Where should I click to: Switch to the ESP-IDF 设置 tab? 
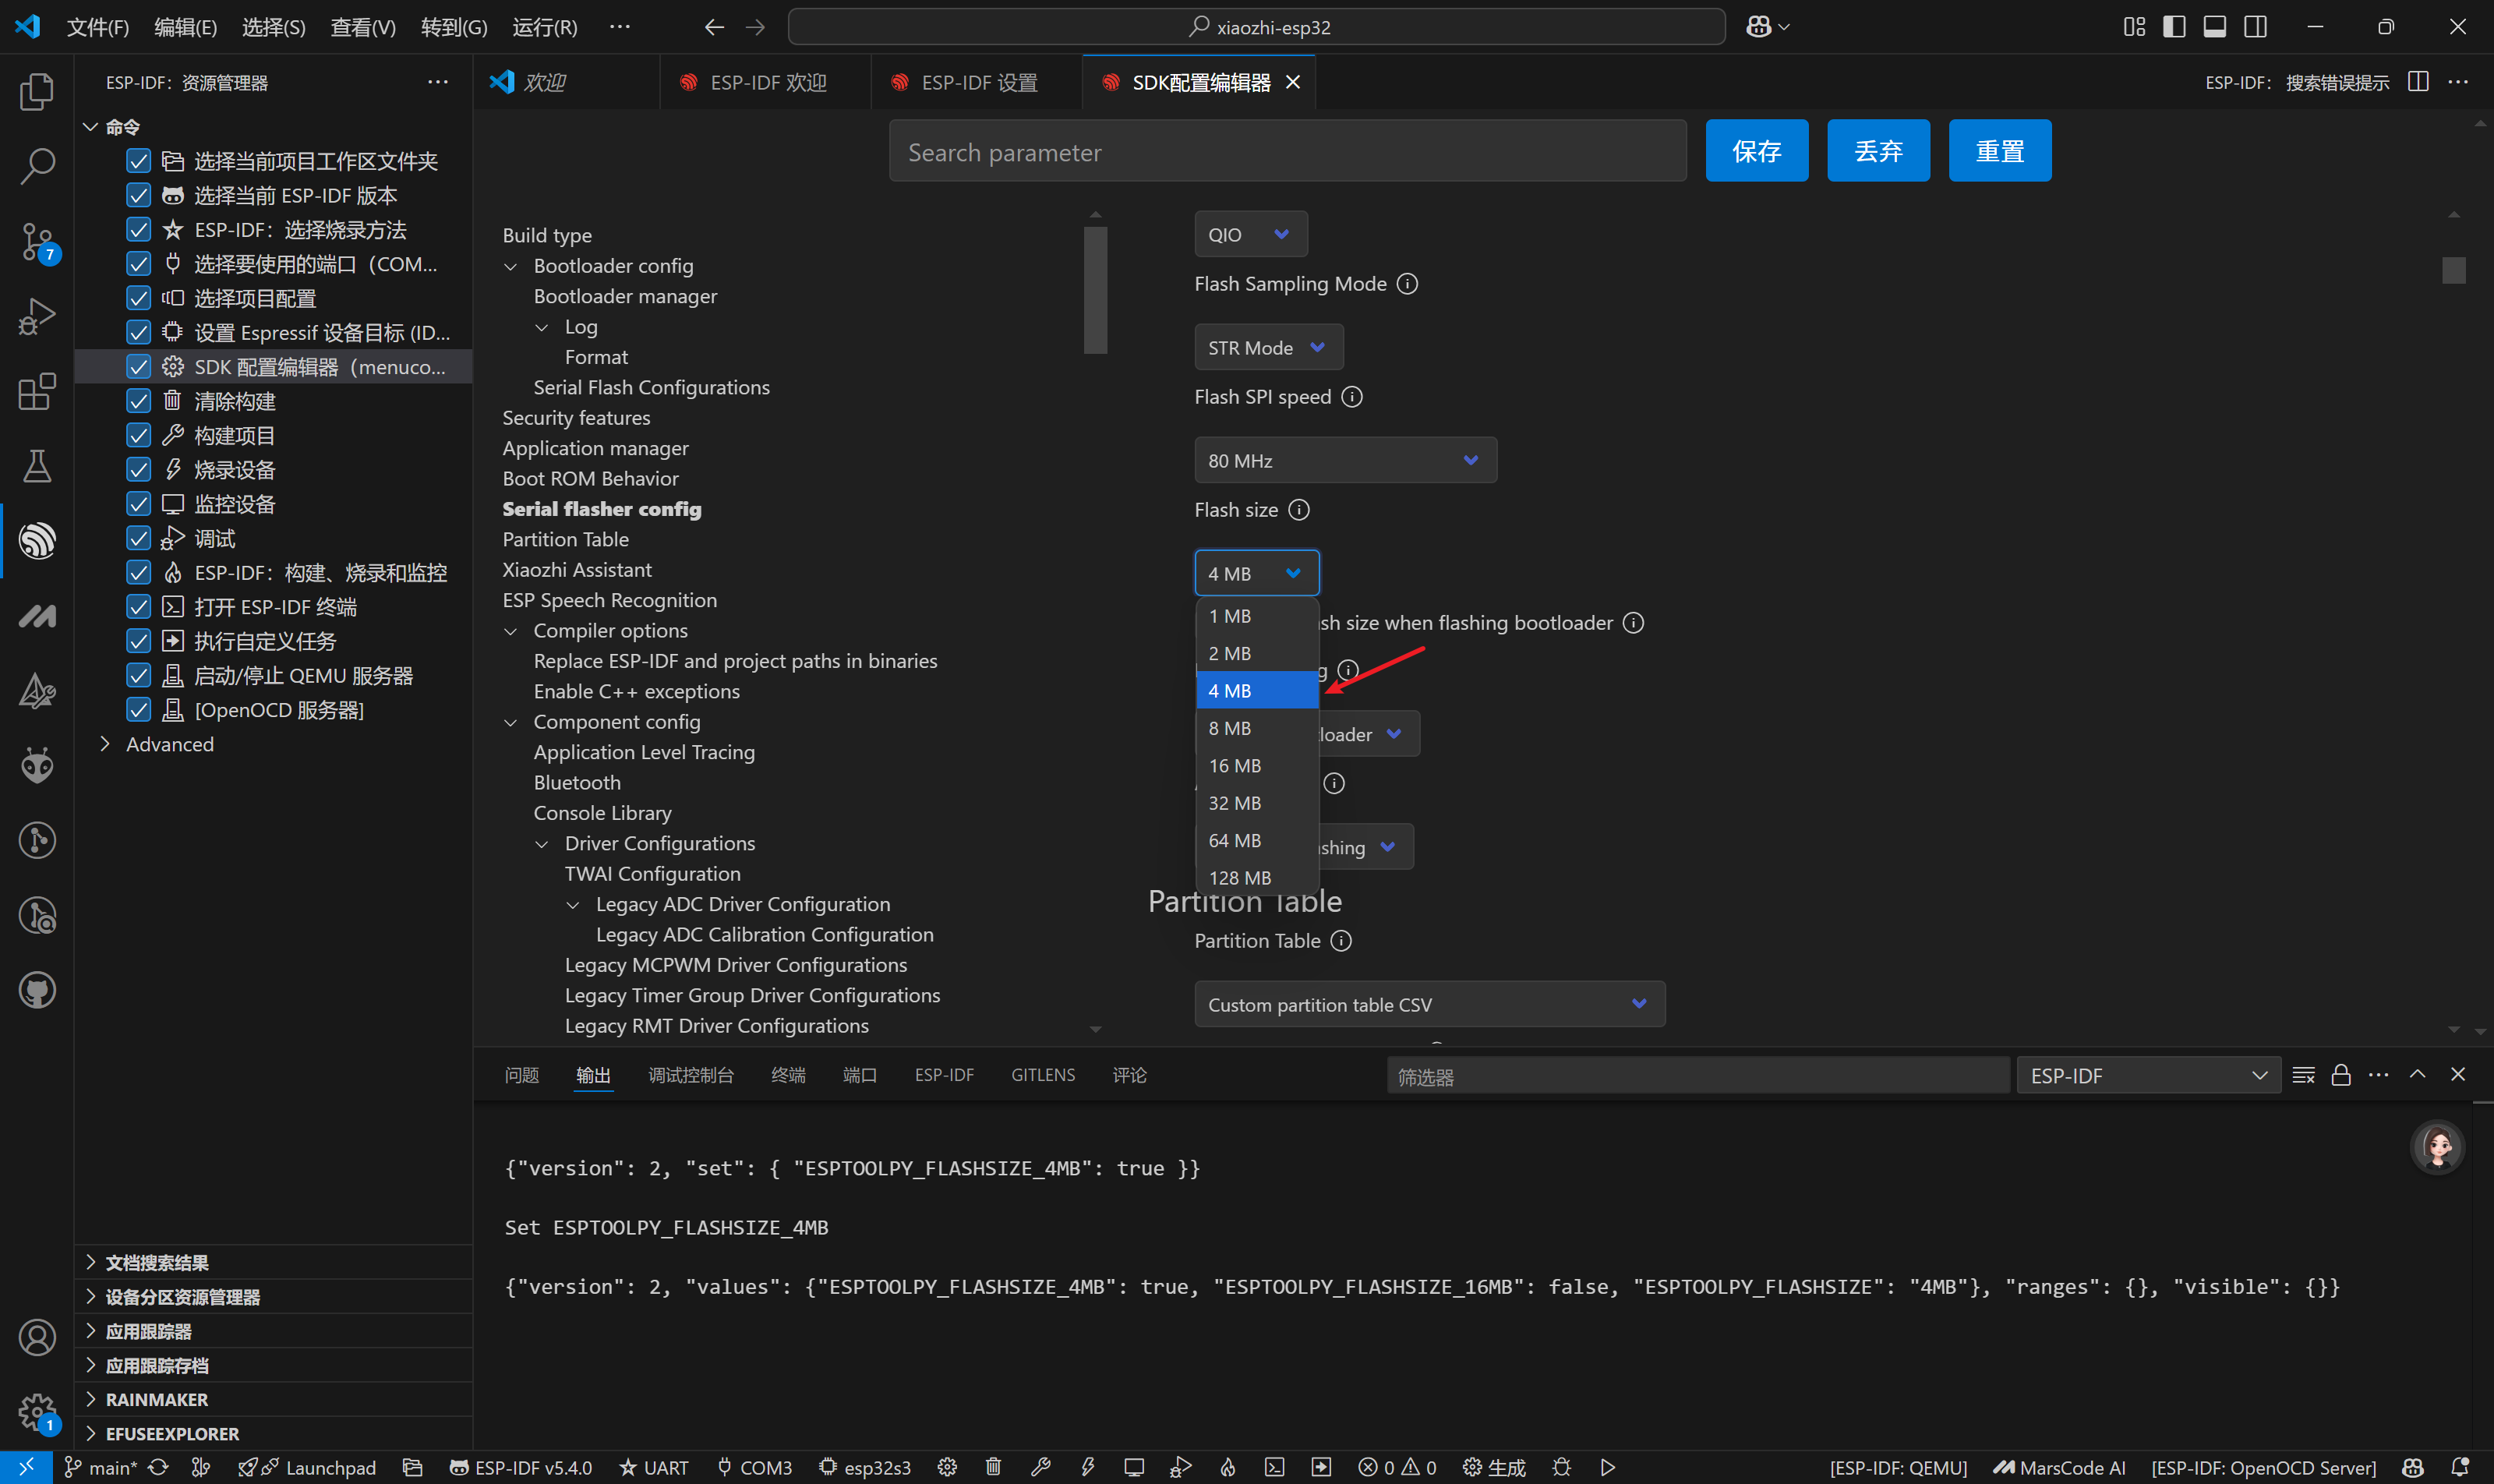click(978, 83)
